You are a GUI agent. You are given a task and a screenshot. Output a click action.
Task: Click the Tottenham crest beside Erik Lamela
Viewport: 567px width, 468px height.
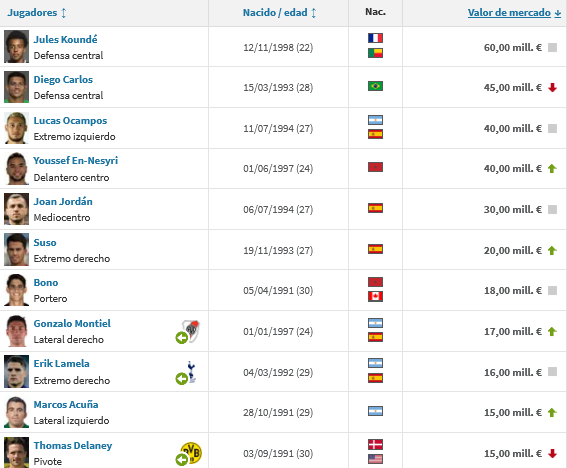(191, 371)
